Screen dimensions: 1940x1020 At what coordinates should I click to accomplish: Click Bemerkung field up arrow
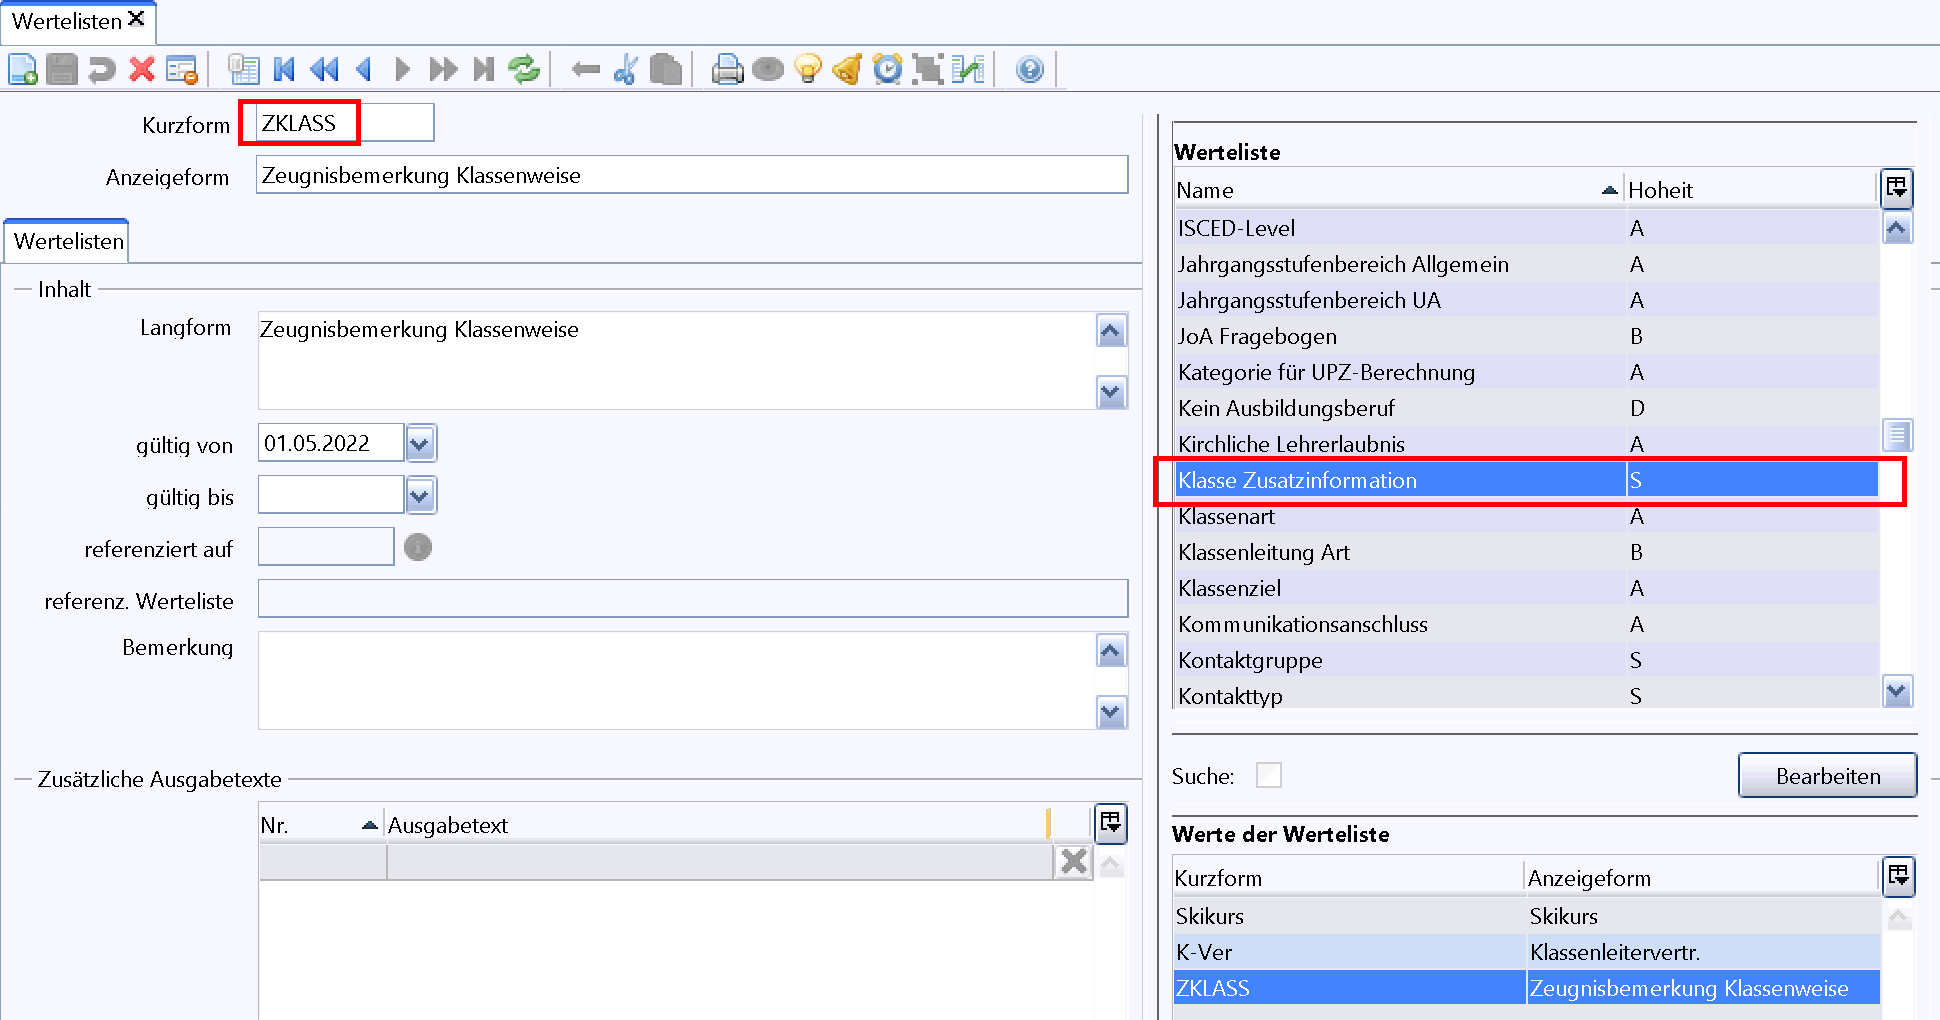[x=1111, y=652]
